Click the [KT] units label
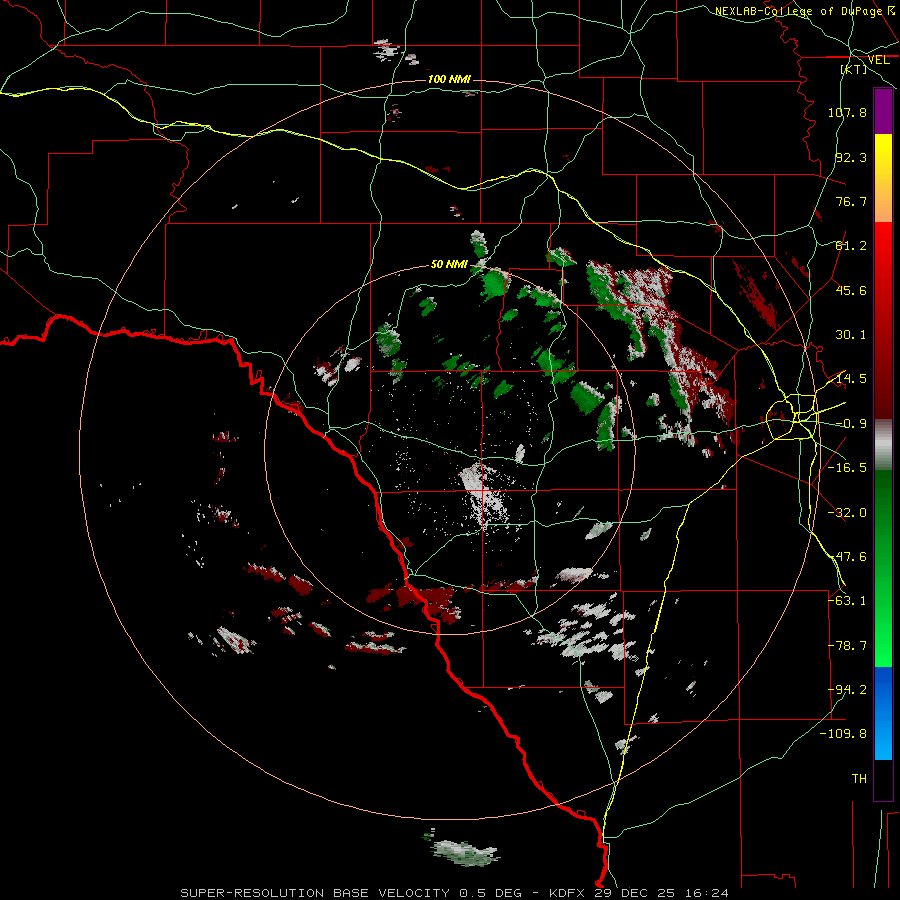The width and height of the screenshot is (900, 900). [x=854, y=69]
